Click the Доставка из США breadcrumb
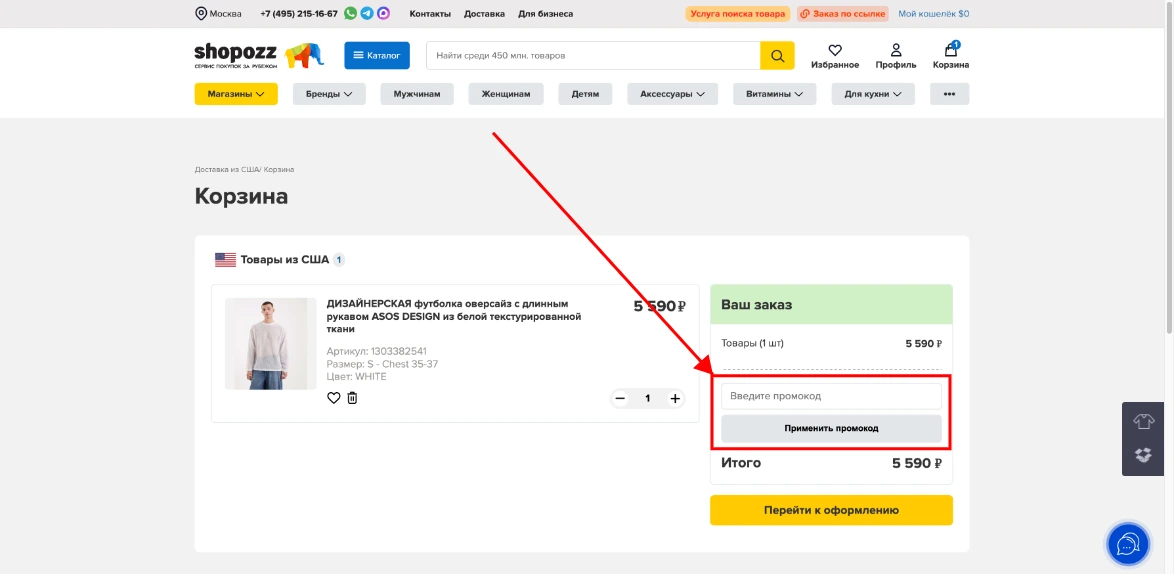Image resolution: width=1174 pixels, height=574 pixels. click(228, 169)
